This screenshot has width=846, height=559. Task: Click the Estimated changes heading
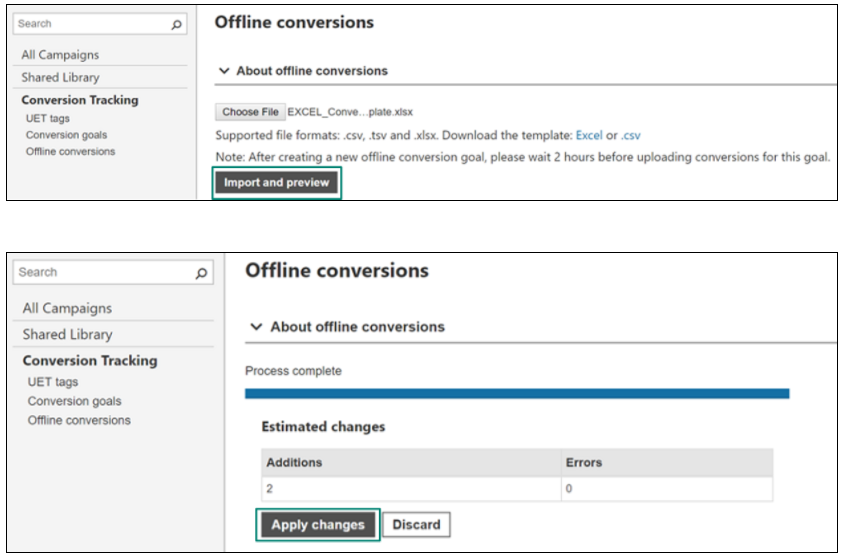(323, 427)
